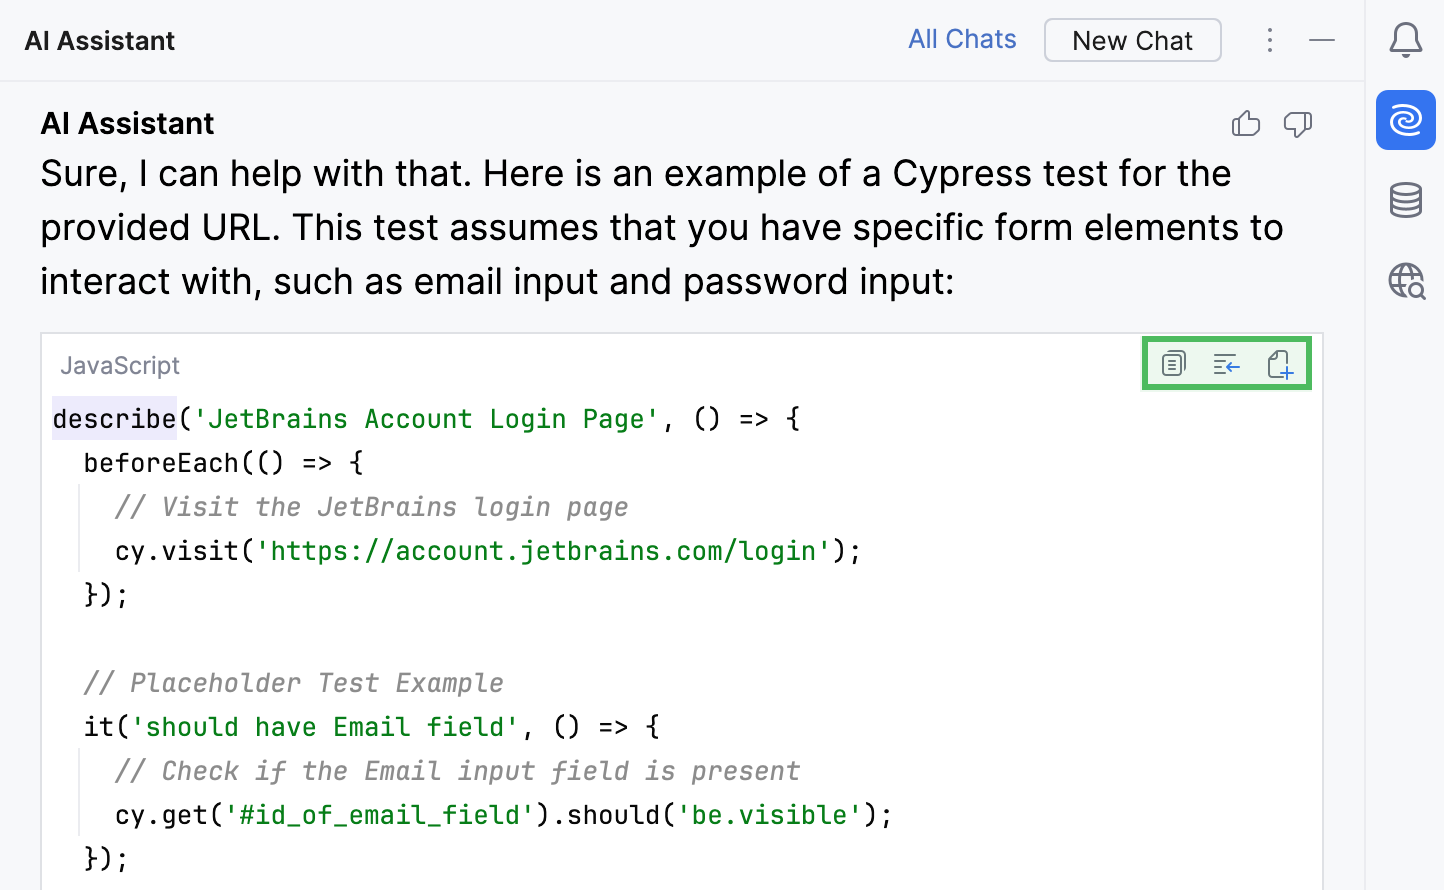This screenshot has height=890, width=1444.
Task: Click the 'describe' keyword in code
Action: (x=114, y=418)
